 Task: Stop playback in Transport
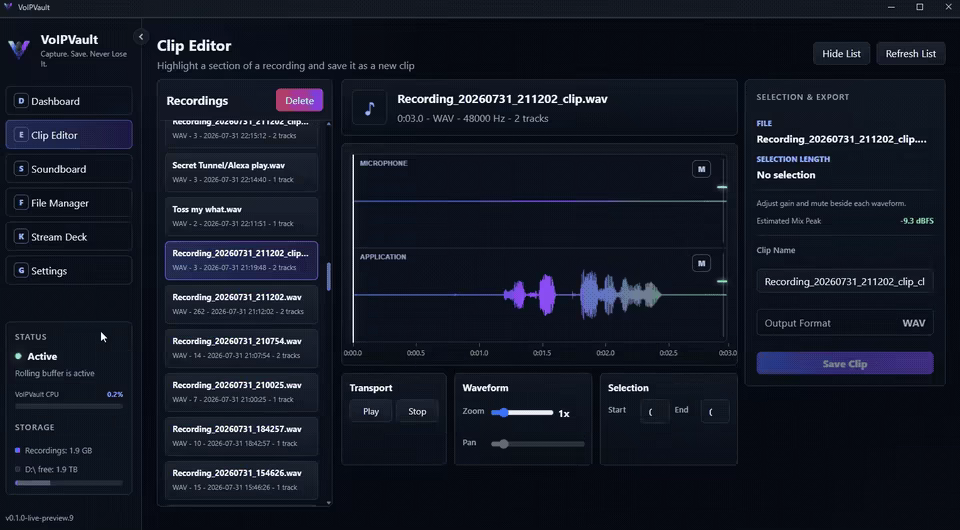tap(417, 411)
